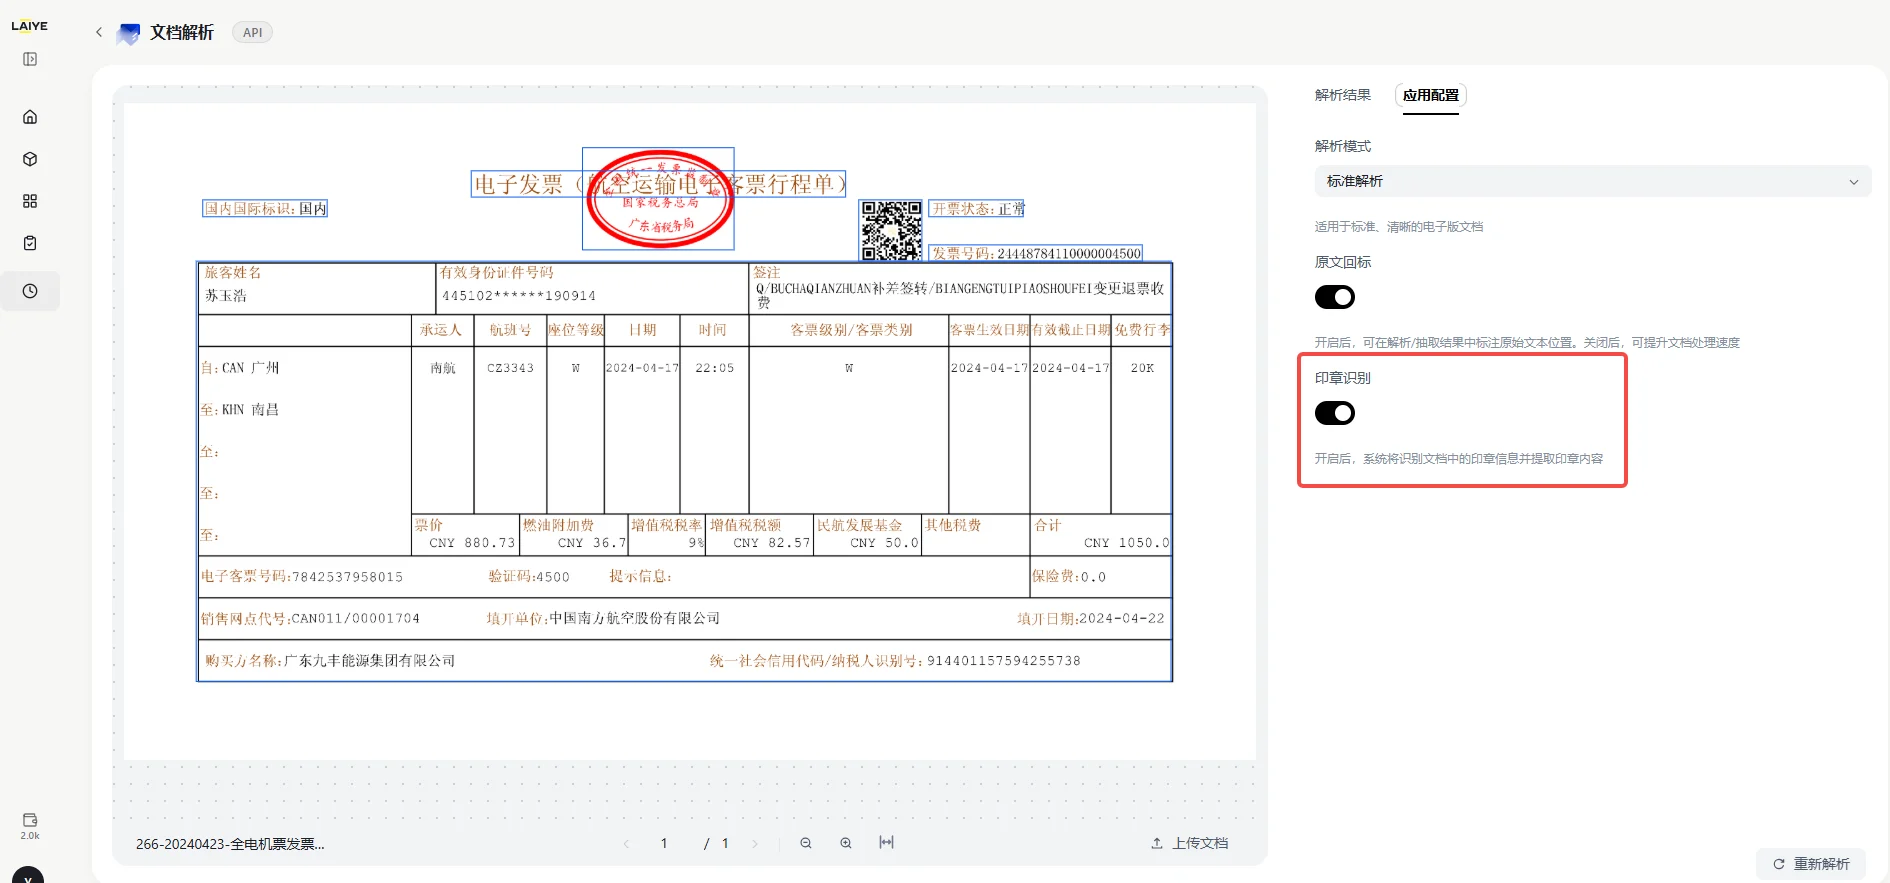Screen dimensions: 1890x883
Task: Click 电子客票号码:7842537958015
Action: [x=302, y=577]
